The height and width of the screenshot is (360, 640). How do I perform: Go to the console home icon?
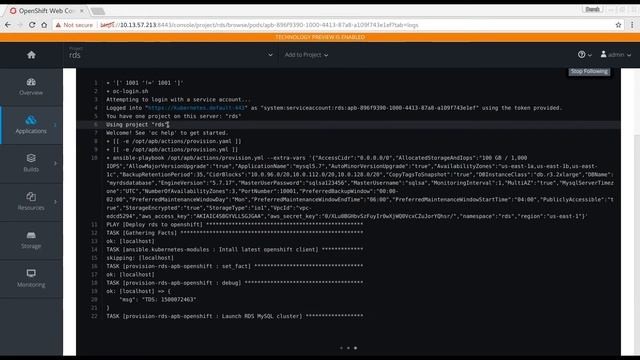coord(31,55)
